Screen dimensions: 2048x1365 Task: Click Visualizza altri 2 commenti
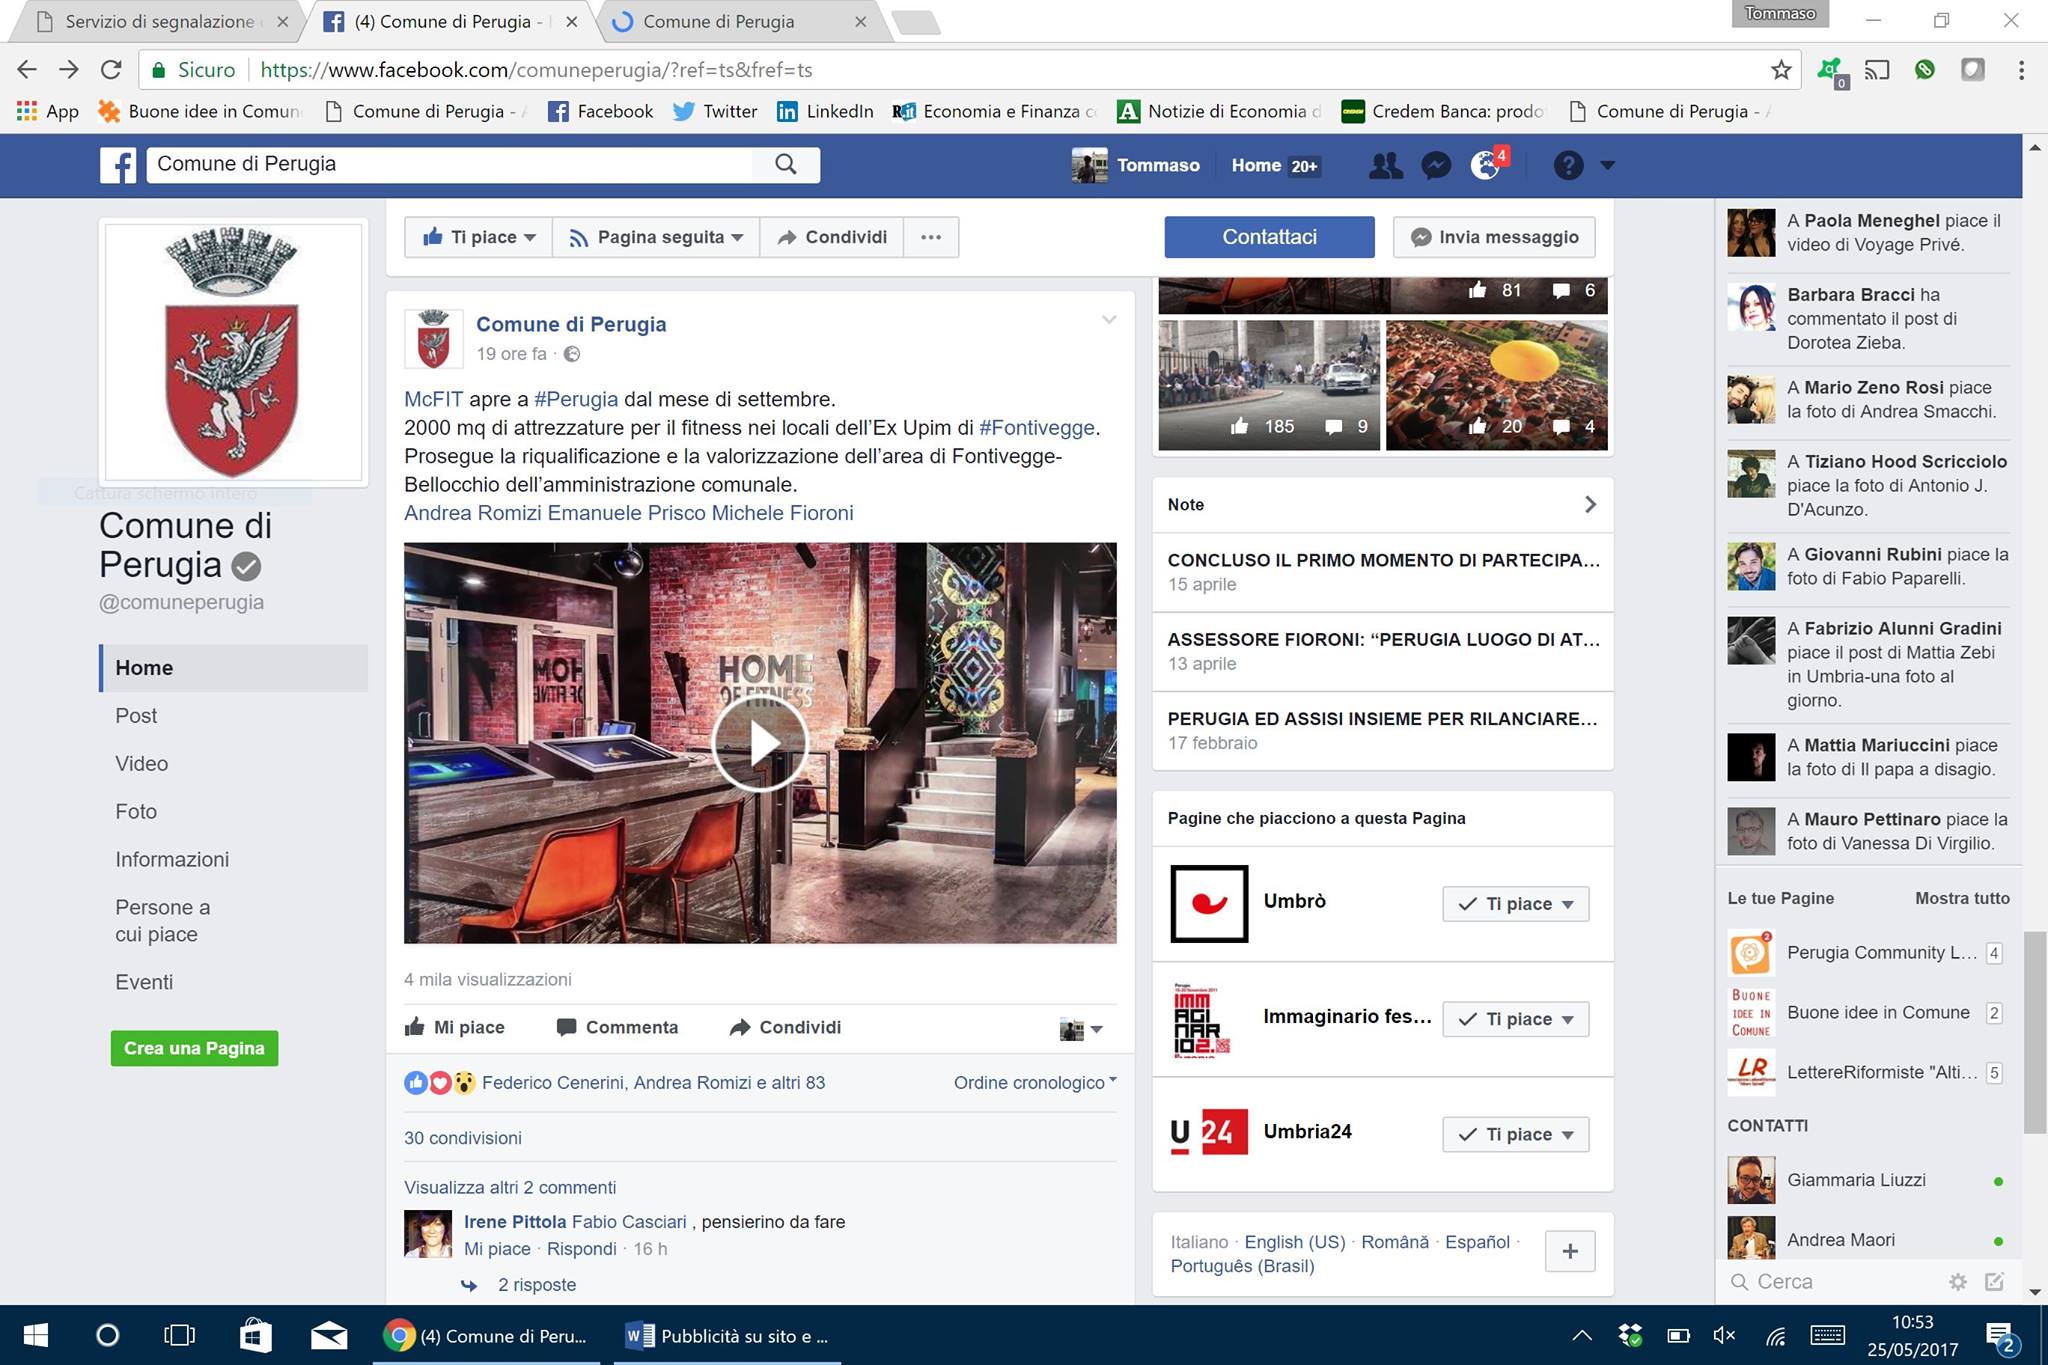tap(510, 1187)
